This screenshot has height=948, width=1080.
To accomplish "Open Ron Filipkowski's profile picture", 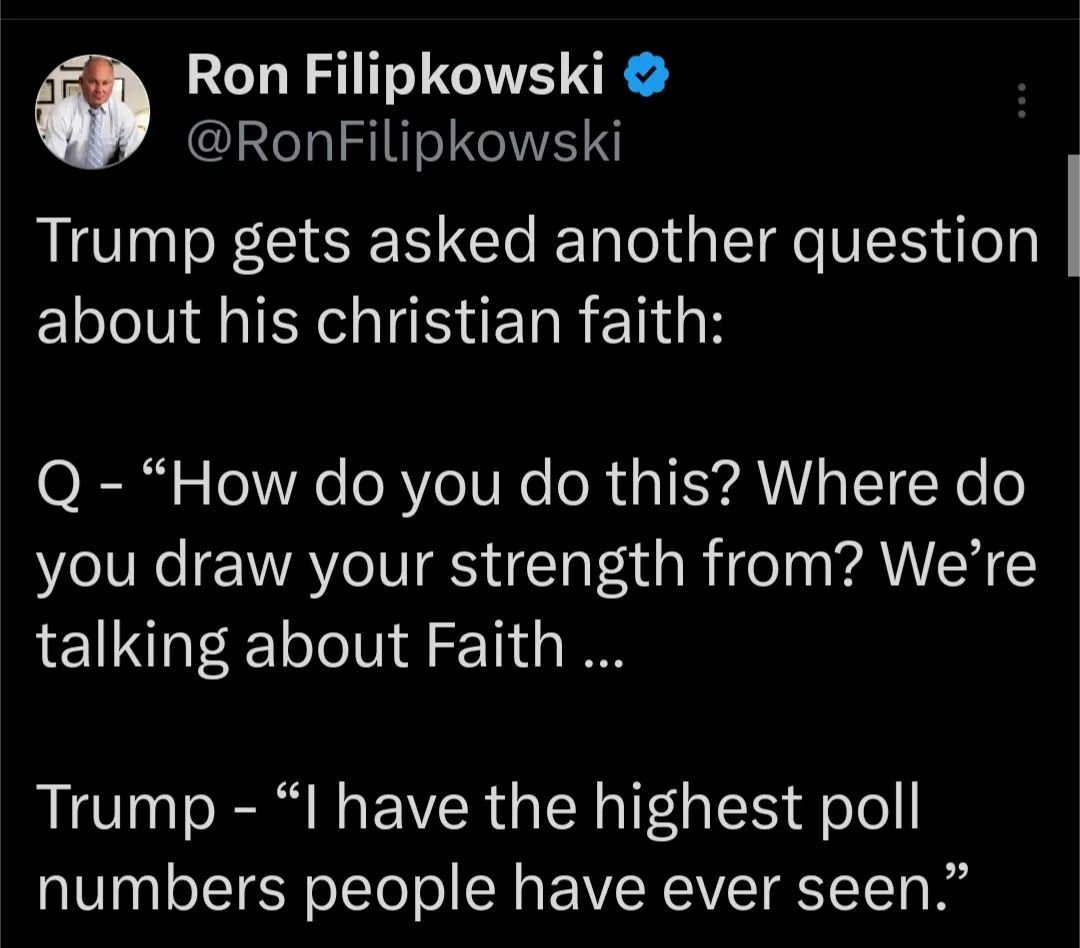I will [x=93, y=111].
